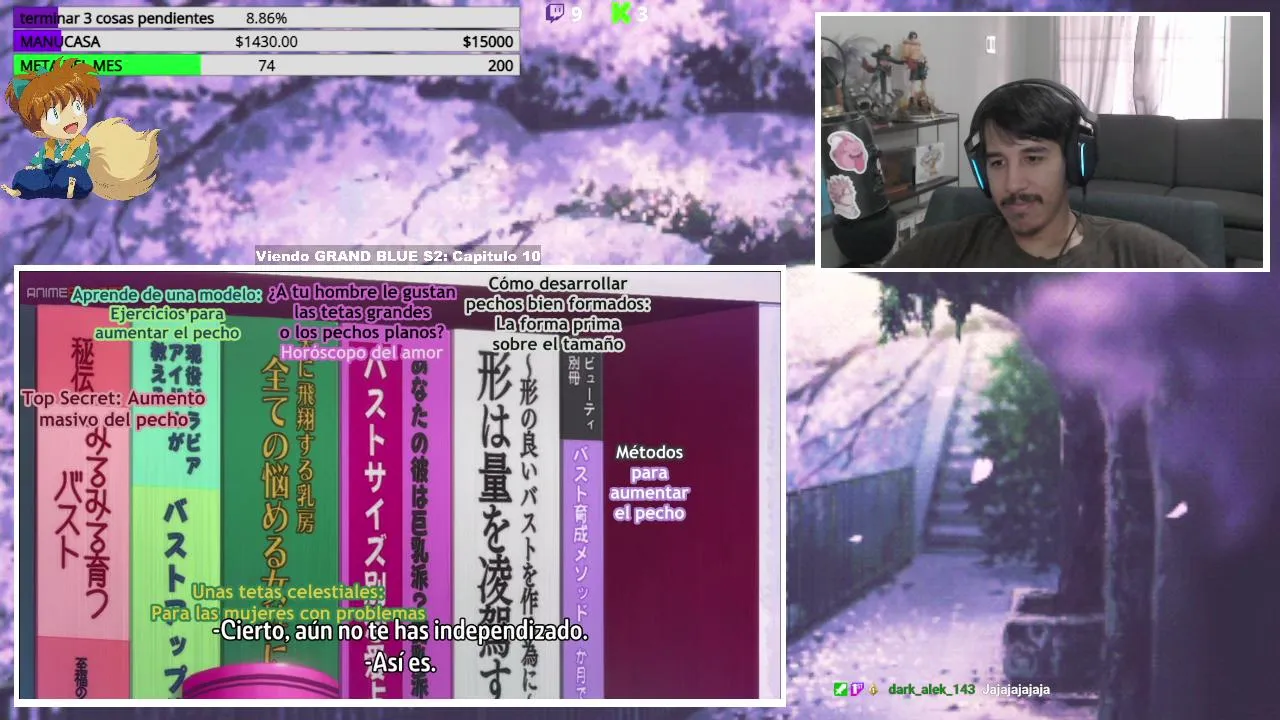Viewport: 1280px width, 720px height.
Task: Click the subtitle line 'Así es.'
Action: (400, 662)
